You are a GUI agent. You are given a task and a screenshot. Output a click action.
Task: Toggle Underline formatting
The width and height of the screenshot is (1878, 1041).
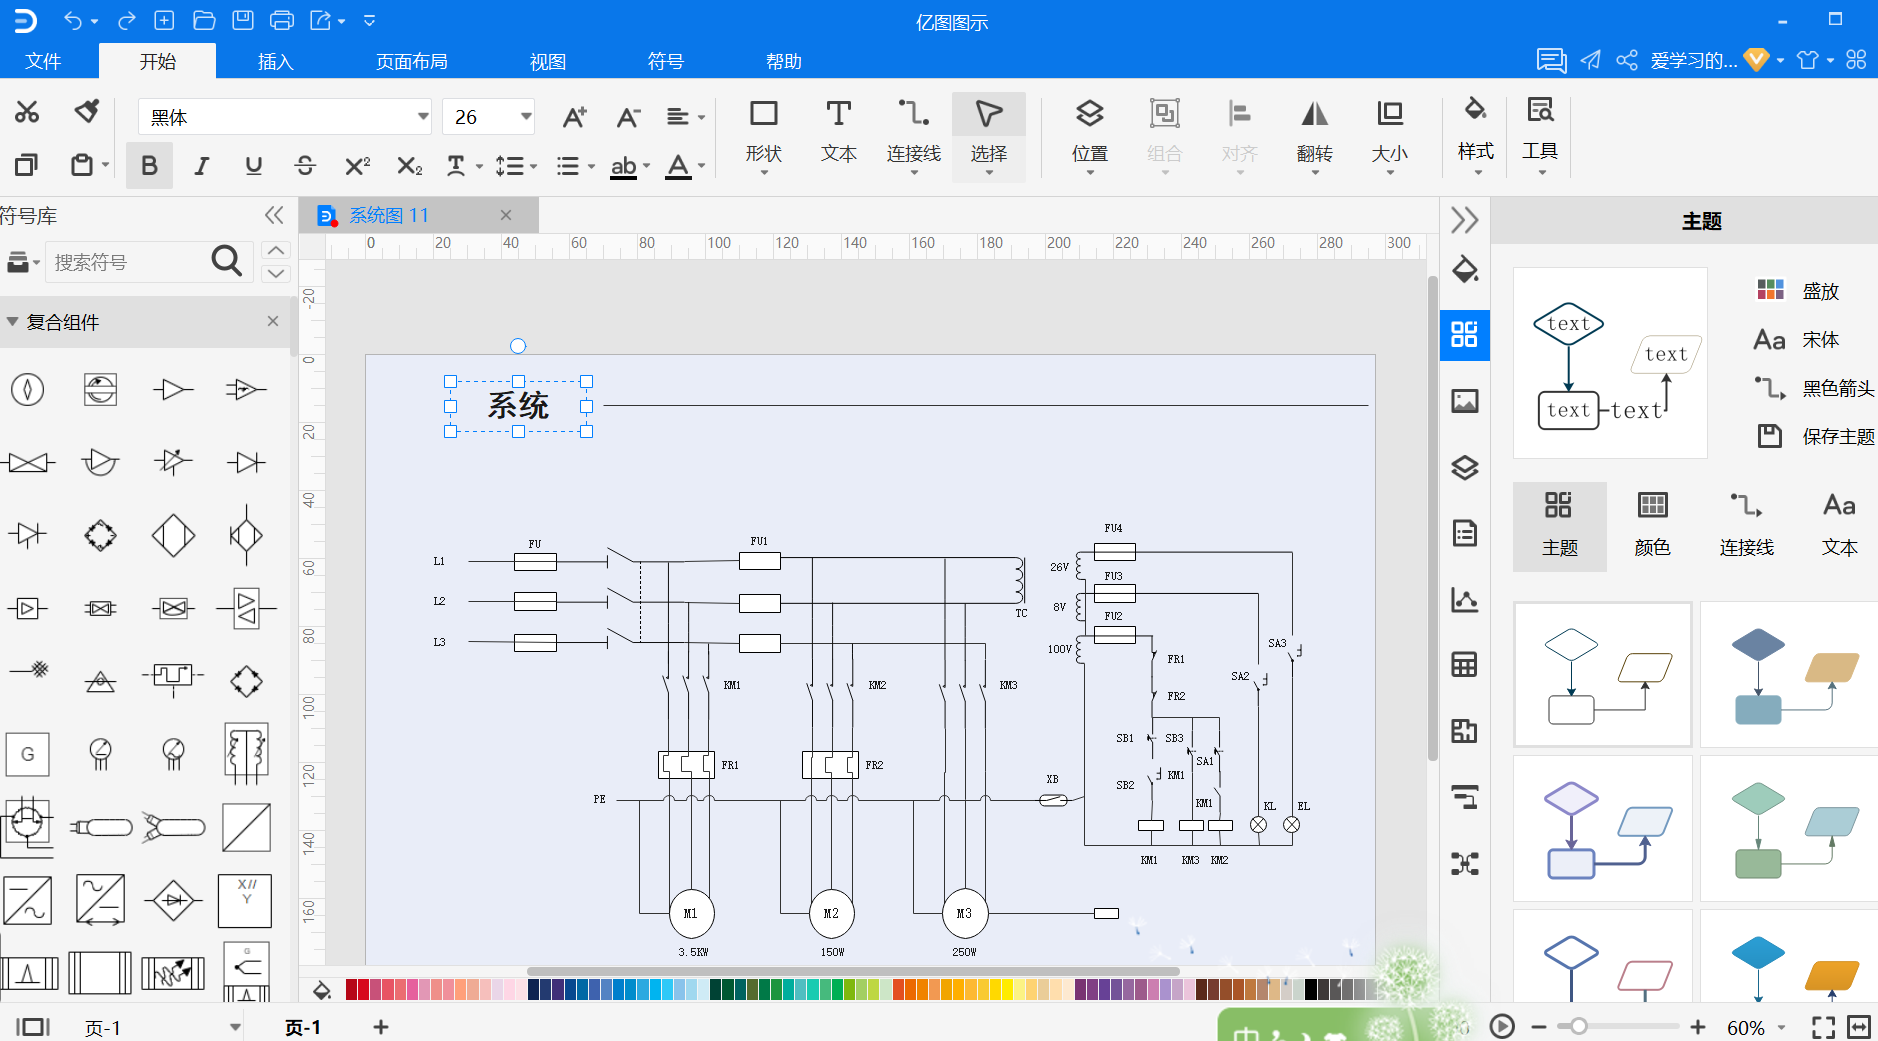pos(253,165)
